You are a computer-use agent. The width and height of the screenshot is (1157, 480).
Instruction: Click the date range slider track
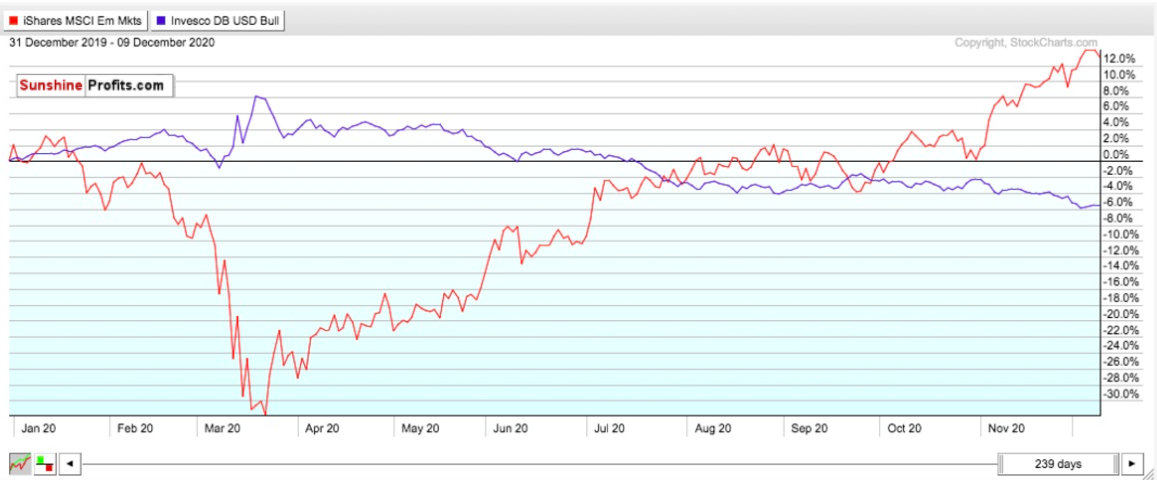pos(539,464)
